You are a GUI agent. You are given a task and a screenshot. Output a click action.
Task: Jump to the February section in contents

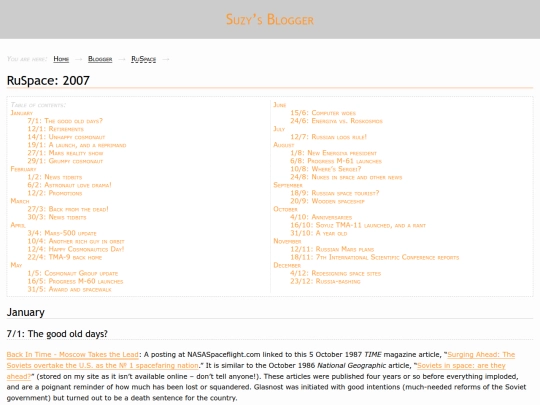point(23,169)
